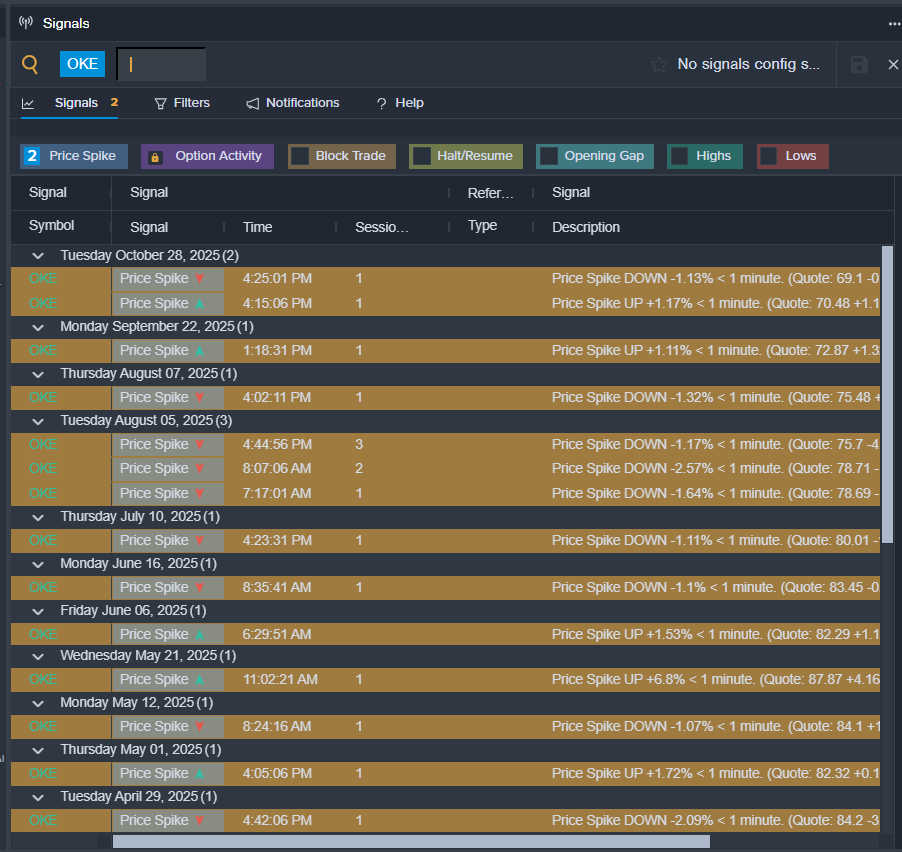Collapse the Tuesday August 05, 2025 group
The image size is (902, 852).
pyautogui.click(x=38, y=421)
